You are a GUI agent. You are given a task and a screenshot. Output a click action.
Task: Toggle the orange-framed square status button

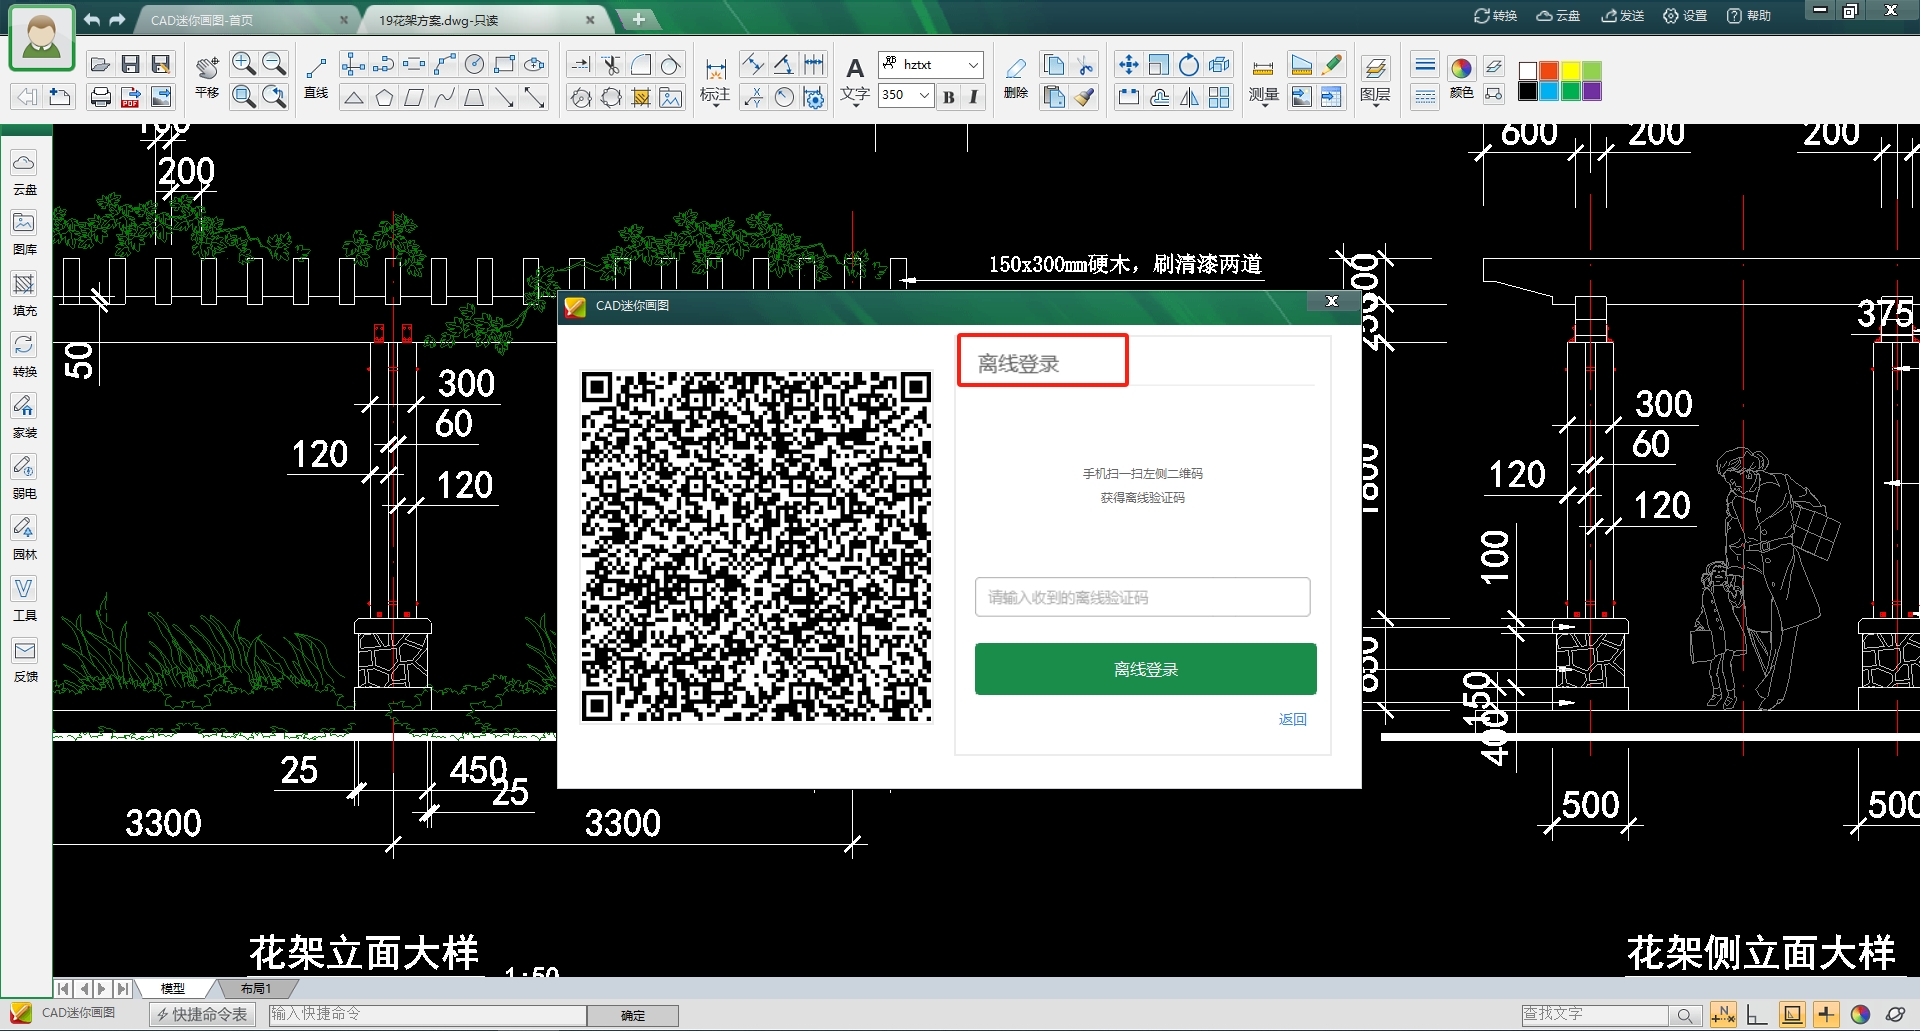(x=1792, y=1015)
